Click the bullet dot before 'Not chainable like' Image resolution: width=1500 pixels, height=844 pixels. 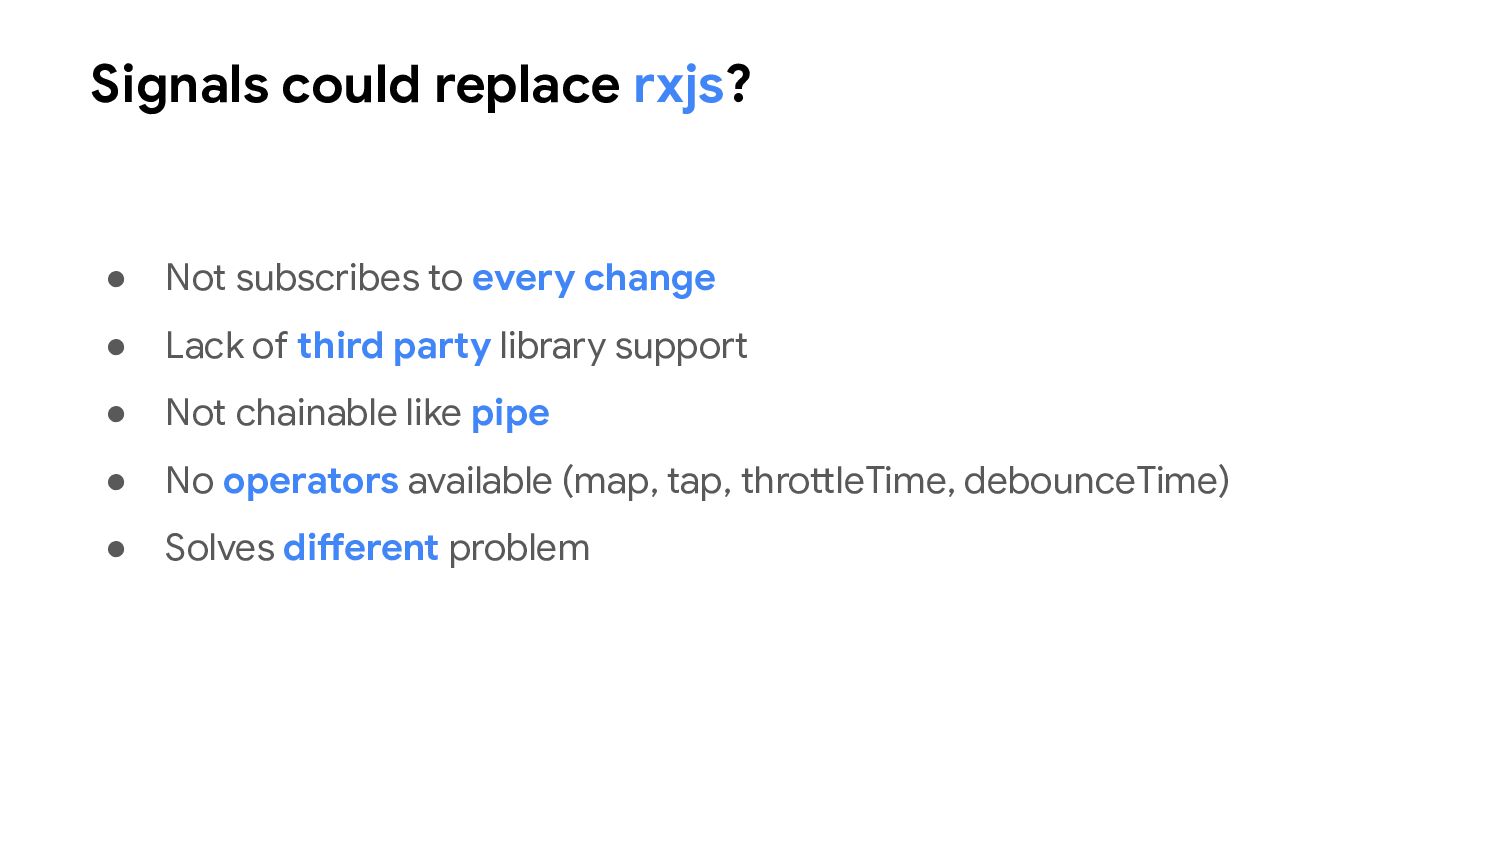point(116,414)
